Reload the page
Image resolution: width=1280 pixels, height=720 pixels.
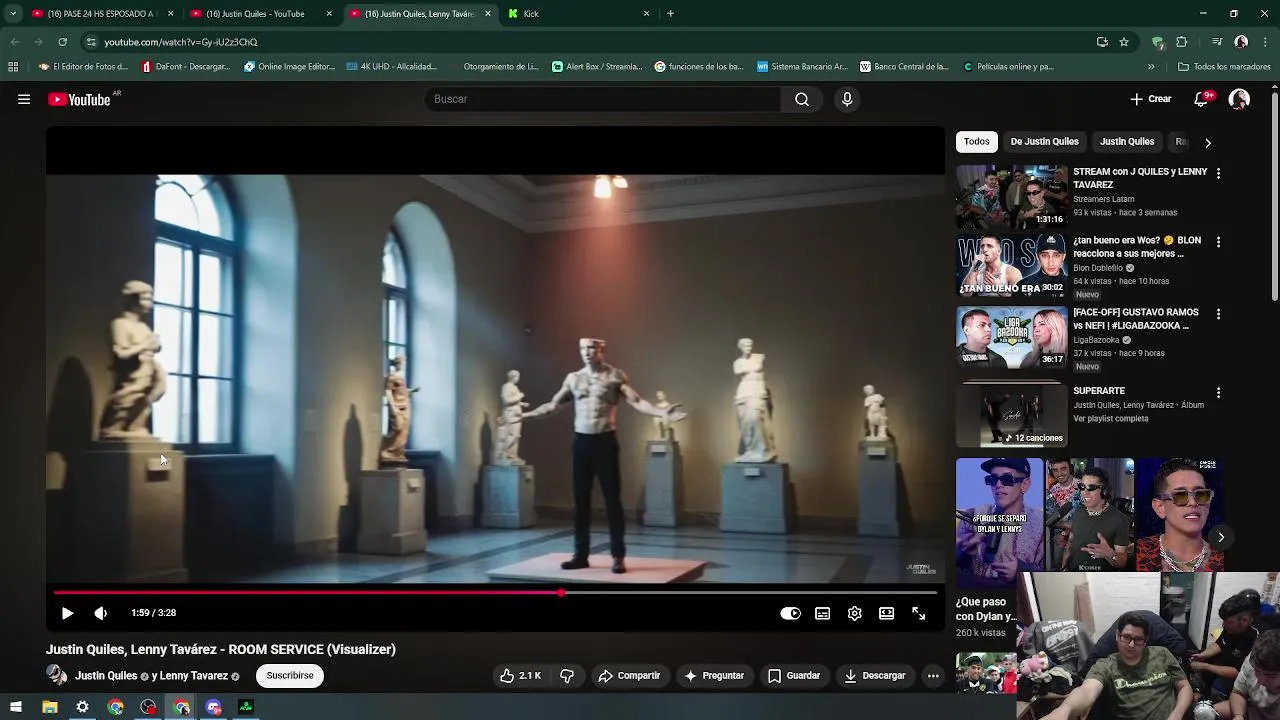point(62,42)
